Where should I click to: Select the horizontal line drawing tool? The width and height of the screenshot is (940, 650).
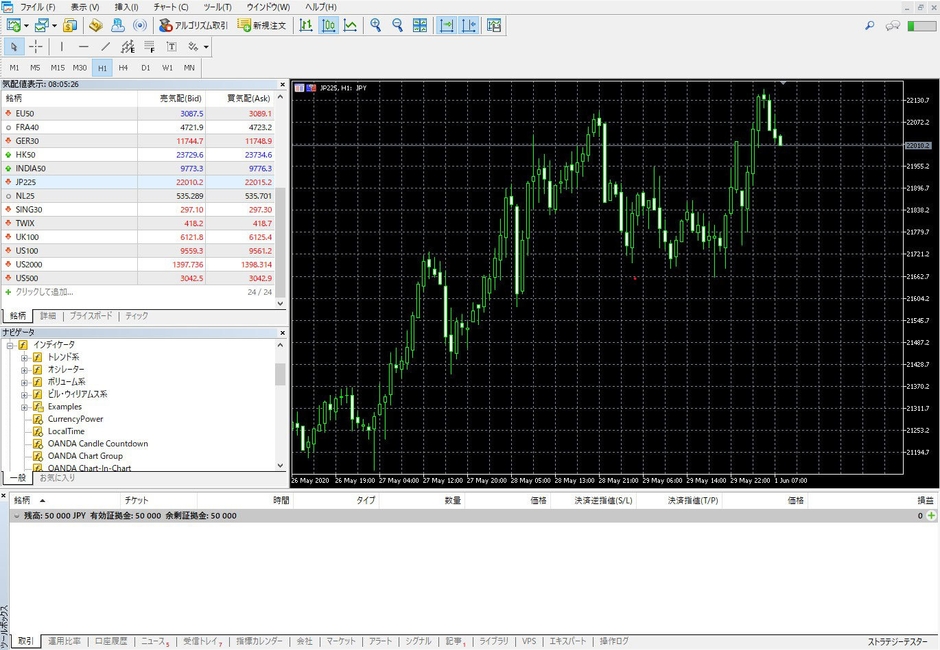83,46
